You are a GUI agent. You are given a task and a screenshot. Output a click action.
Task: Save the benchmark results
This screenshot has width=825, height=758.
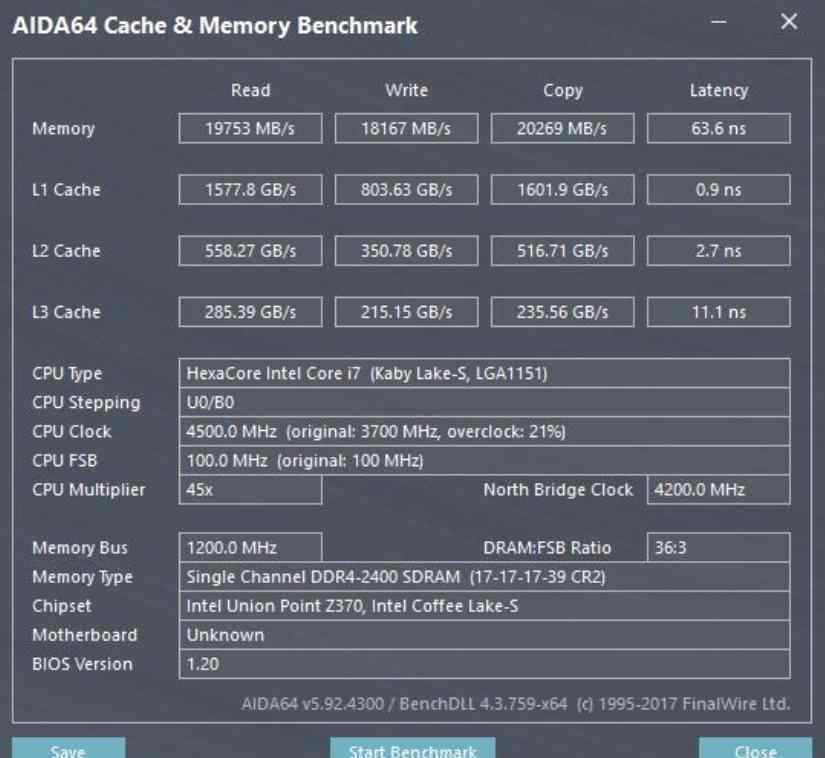68,747
